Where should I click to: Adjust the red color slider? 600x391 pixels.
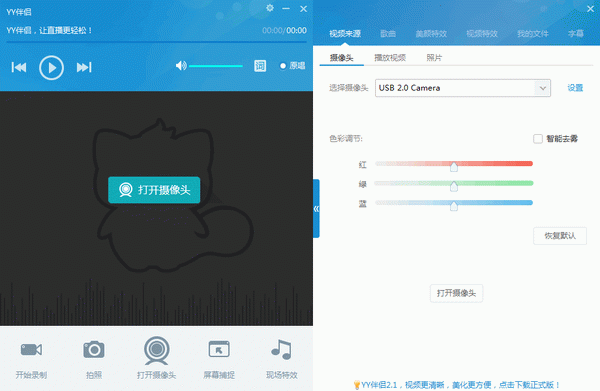(454, 165)
